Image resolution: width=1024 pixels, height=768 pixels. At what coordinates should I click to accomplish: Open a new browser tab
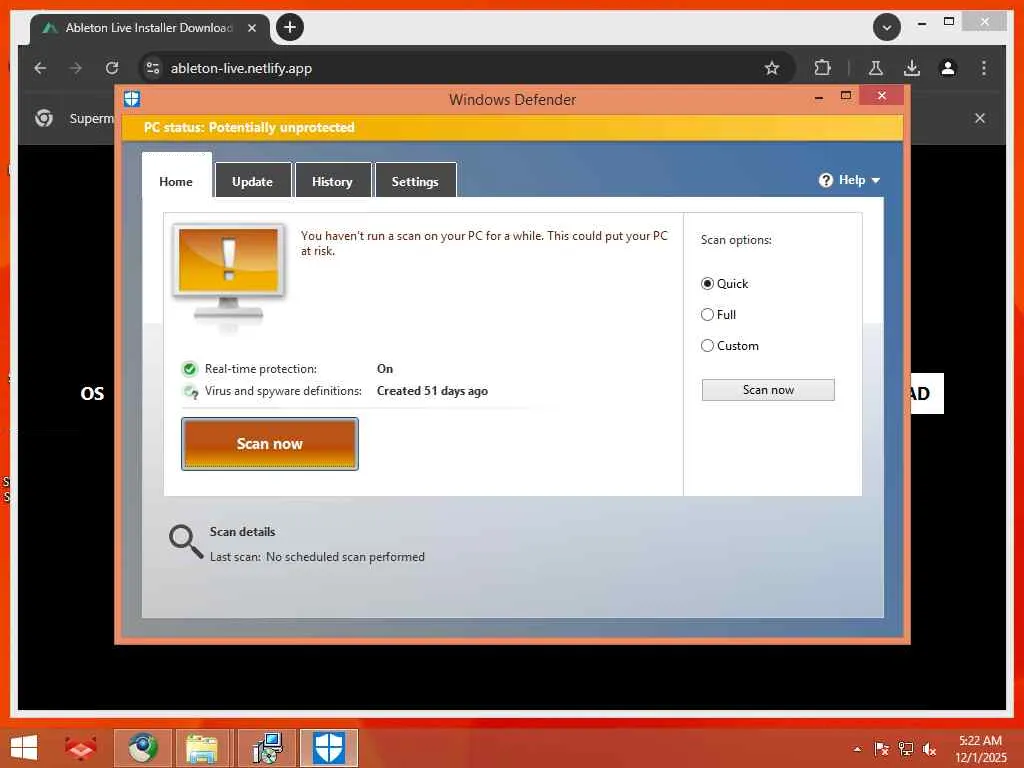290,27
